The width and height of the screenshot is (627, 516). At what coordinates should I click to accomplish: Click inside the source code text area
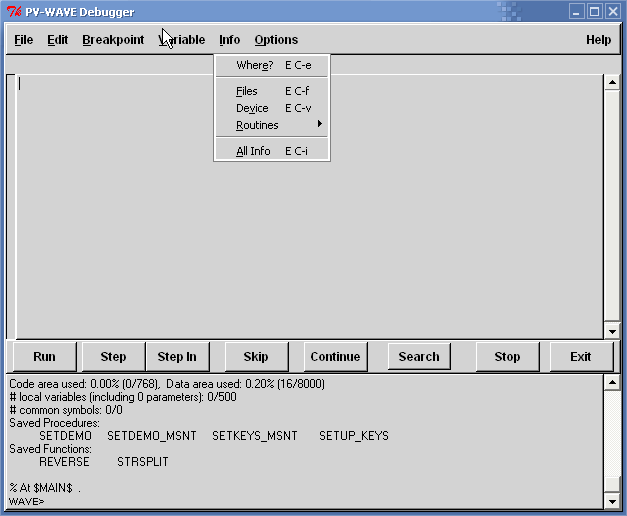(x=309, y=207)
